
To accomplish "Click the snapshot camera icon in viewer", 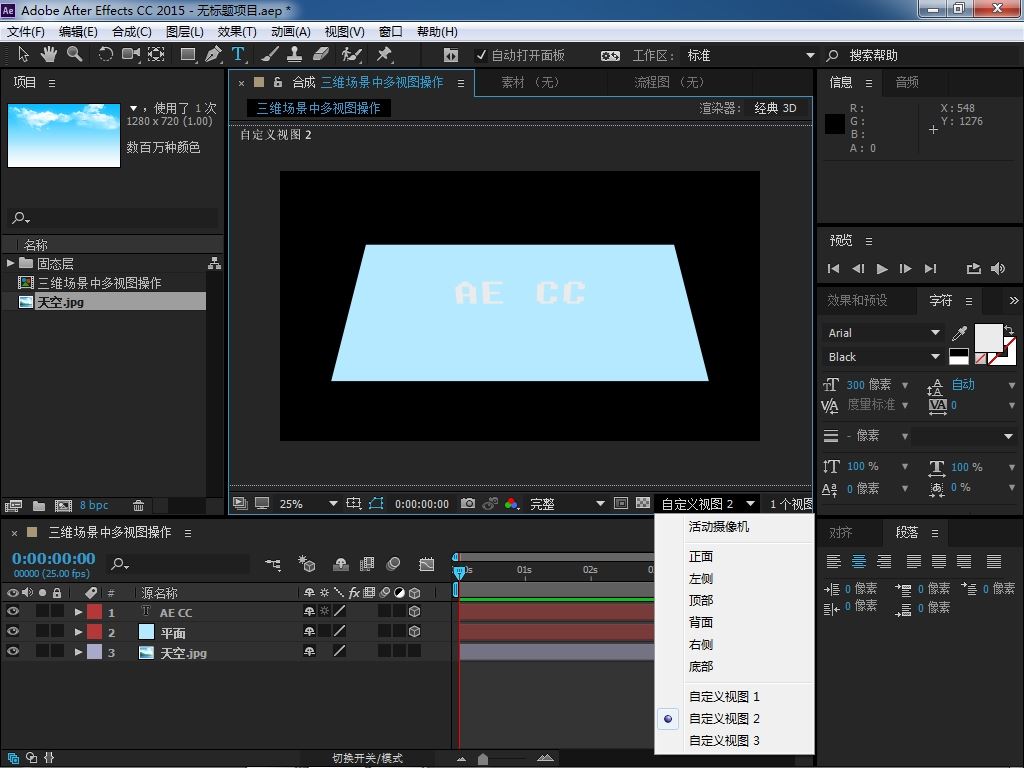I will tap(468, 504).
